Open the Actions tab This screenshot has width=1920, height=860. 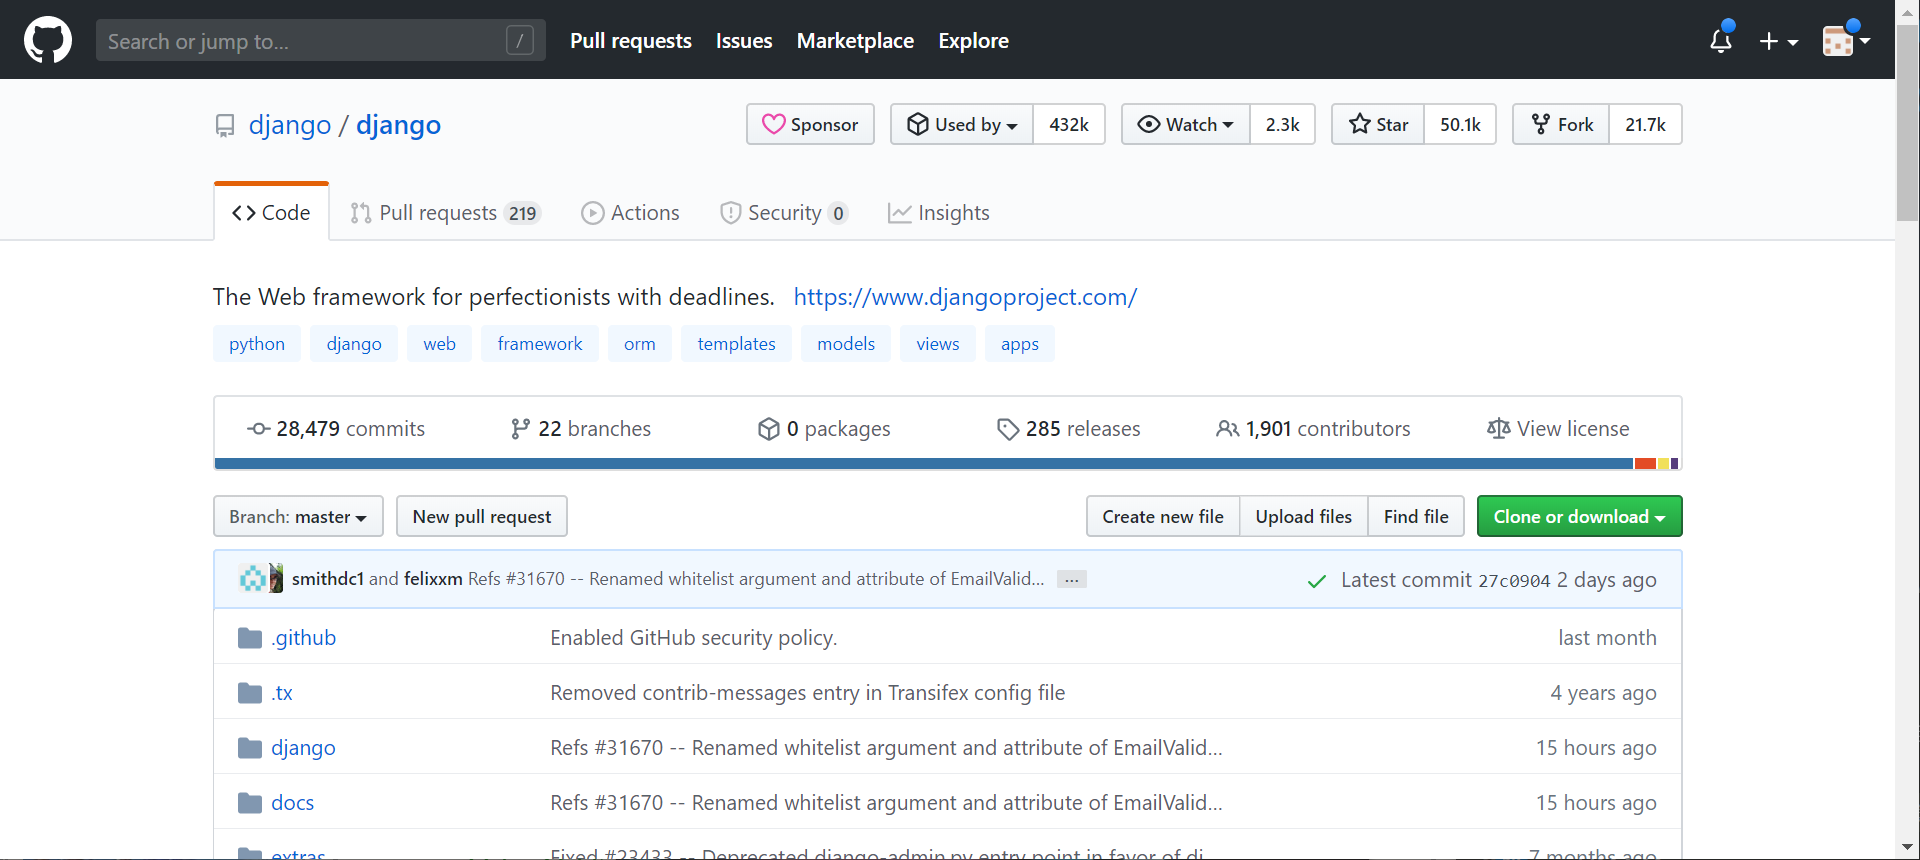tap(630, 213)
